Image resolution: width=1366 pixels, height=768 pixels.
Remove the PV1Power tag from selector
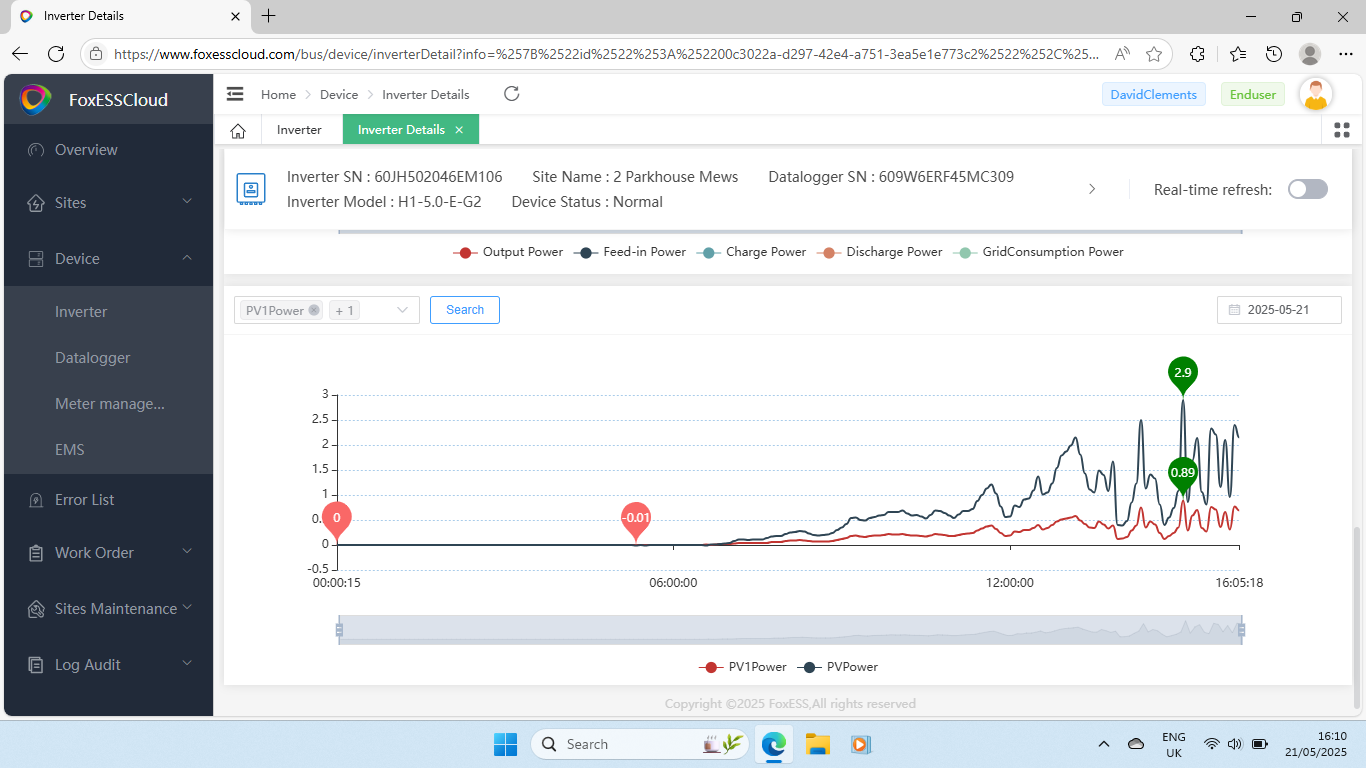(x=314, y=310)
